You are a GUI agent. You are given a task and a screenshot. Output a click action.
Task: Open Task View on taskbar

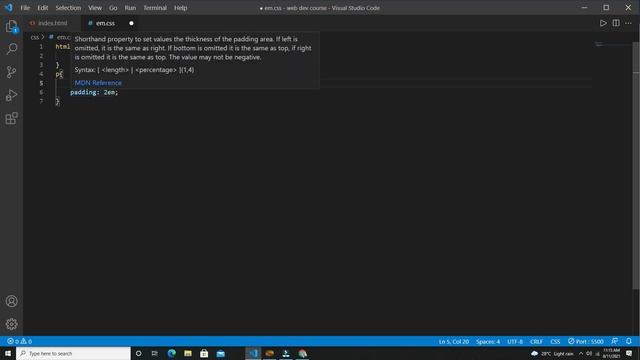(x=155, y=353)
